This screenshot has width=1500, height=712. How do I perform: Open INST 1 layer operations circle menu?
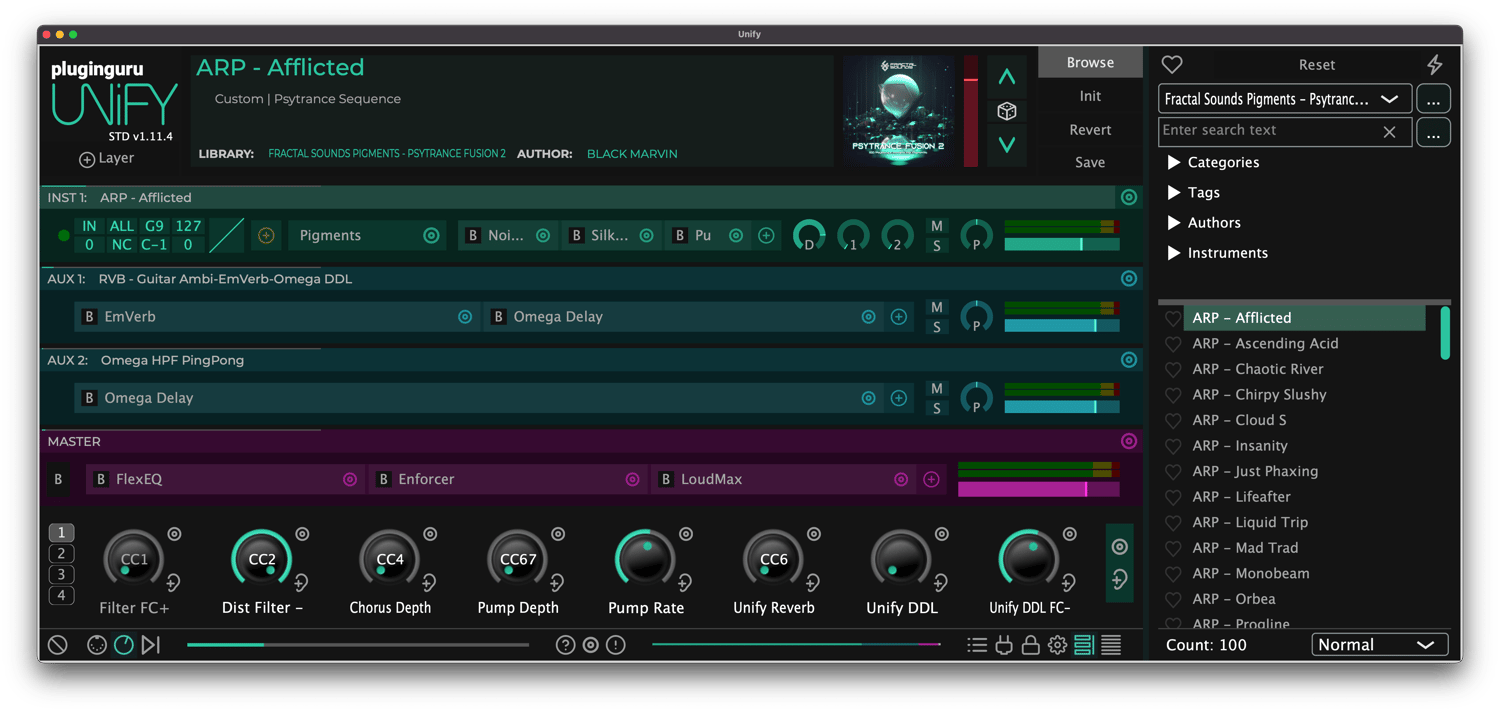click(1128, 198)
